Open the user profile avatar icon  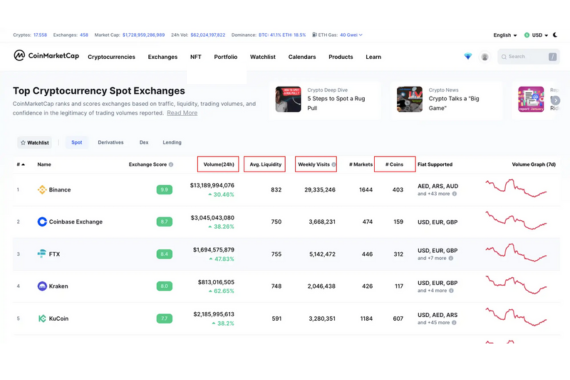[485, 57]
